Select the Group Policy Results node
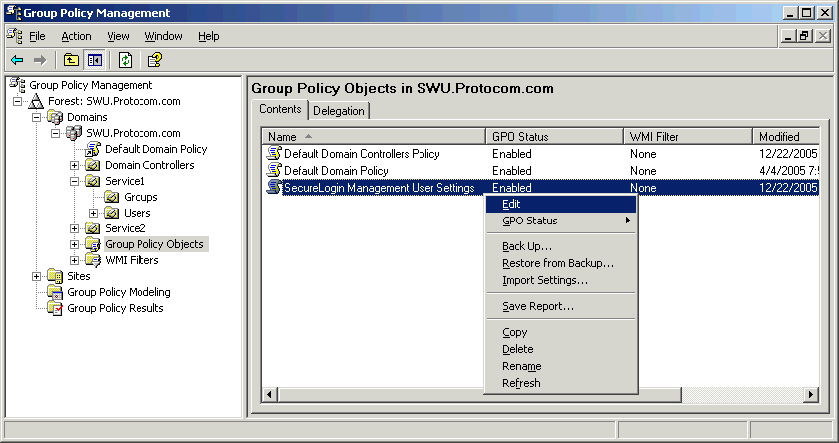Viewport: 839px width, 443px height. pyautogui.click(x=115, y=308)
